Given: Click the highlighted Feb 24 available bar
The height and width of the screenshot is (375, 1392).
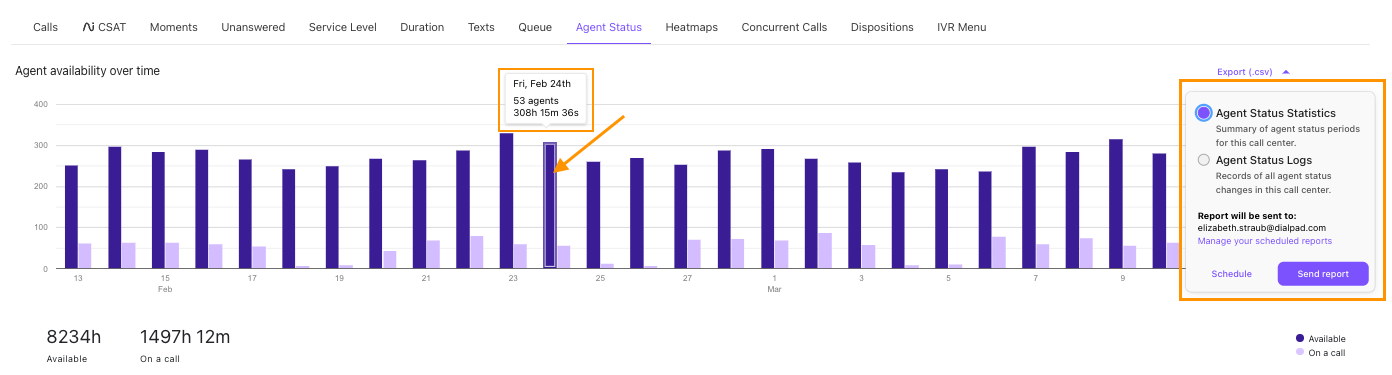Looking at the screenshot, I should (x=550, y=205).
